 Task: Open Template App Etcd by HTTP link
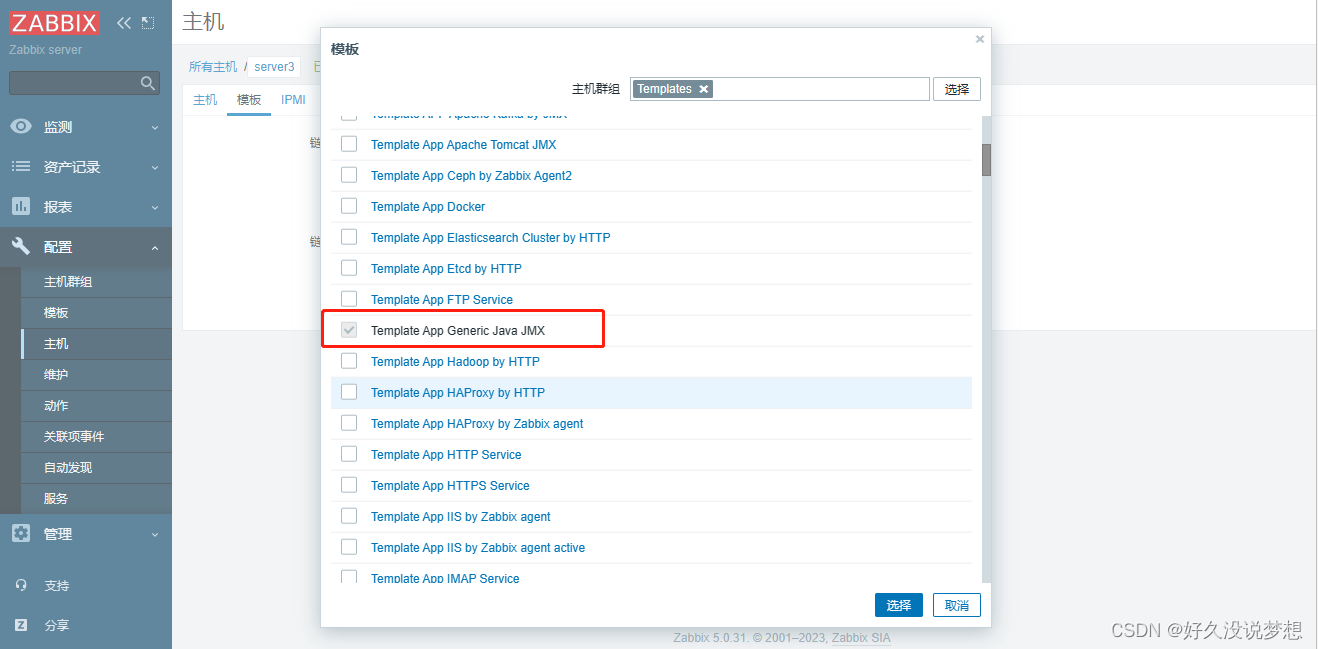[x=446, y=269]
